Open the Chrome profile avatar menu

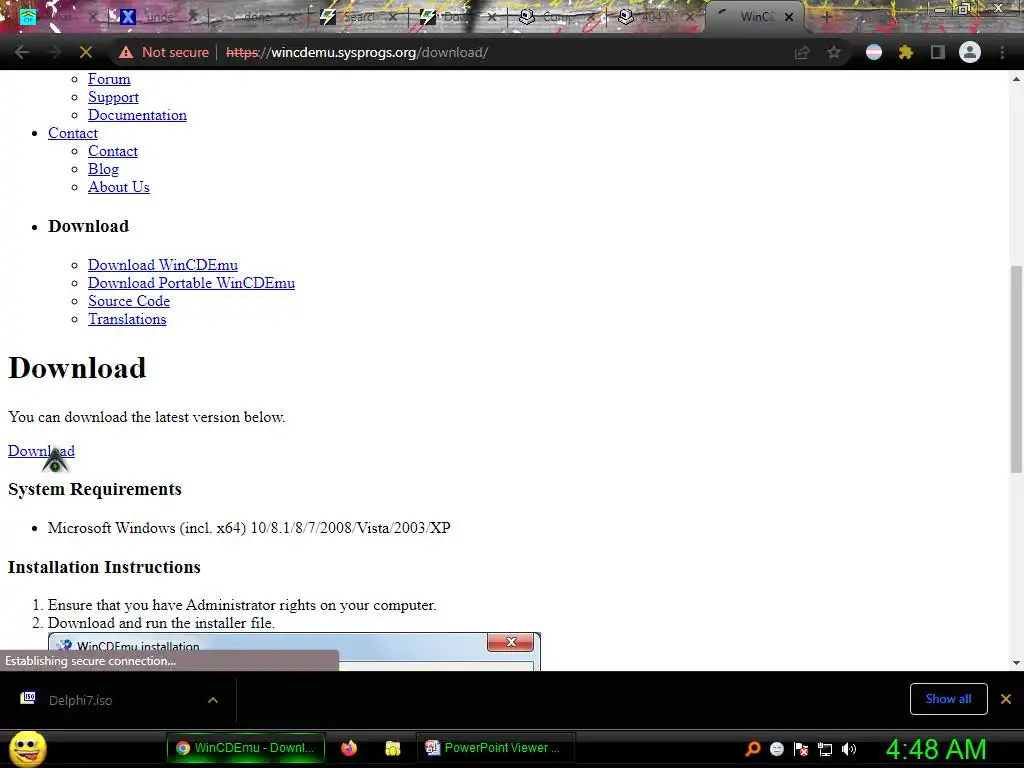pos(970,52)
